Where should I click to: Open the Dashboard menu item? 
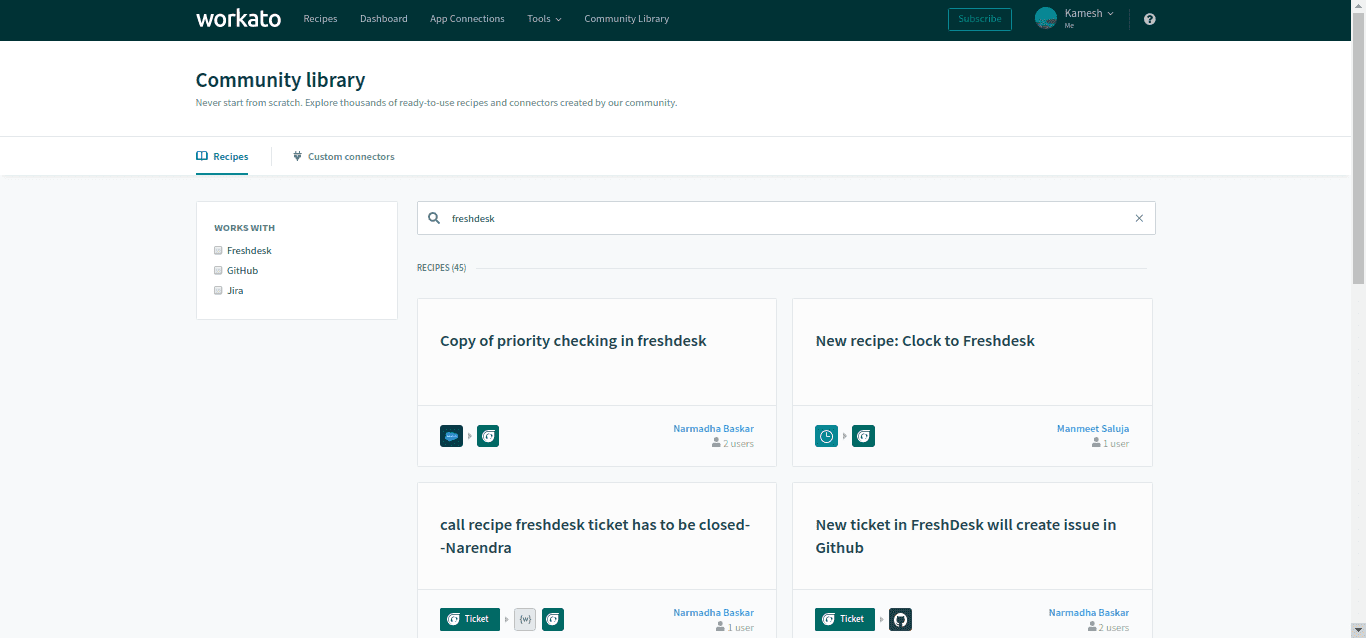(x=384, y=18)
